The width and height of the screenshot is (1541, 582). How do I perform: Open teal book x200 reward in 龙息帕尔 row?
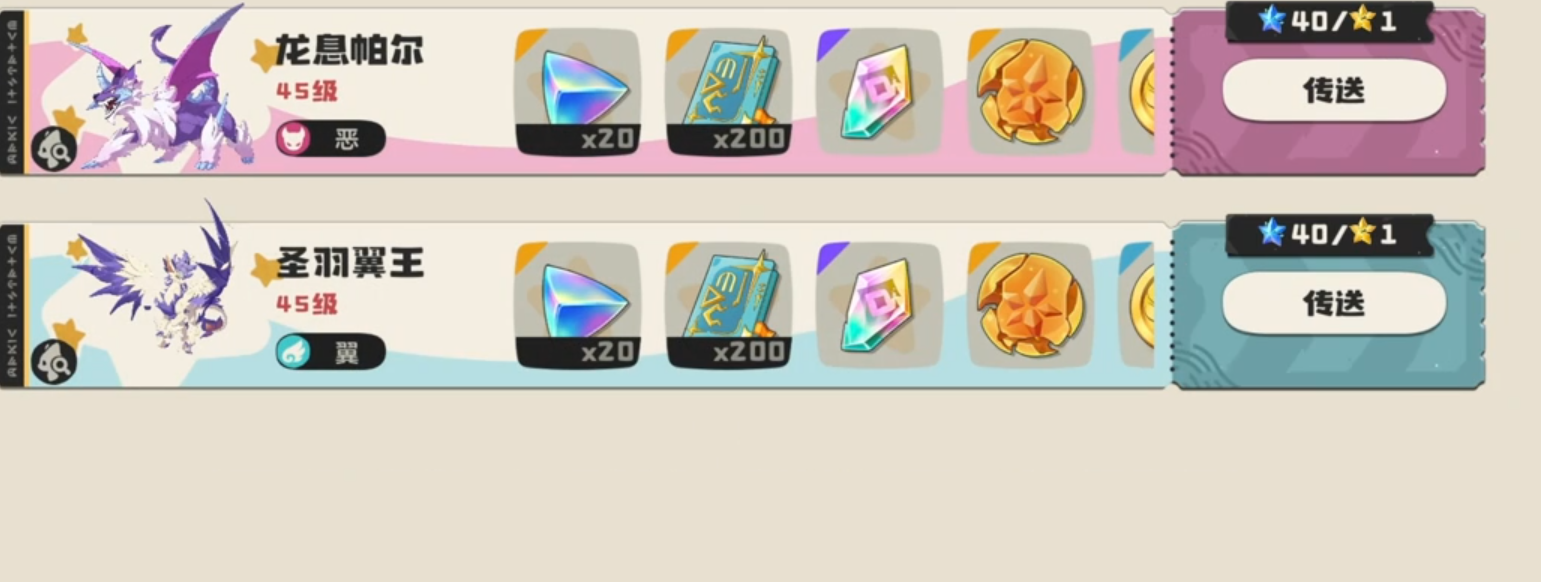(728, 92)
